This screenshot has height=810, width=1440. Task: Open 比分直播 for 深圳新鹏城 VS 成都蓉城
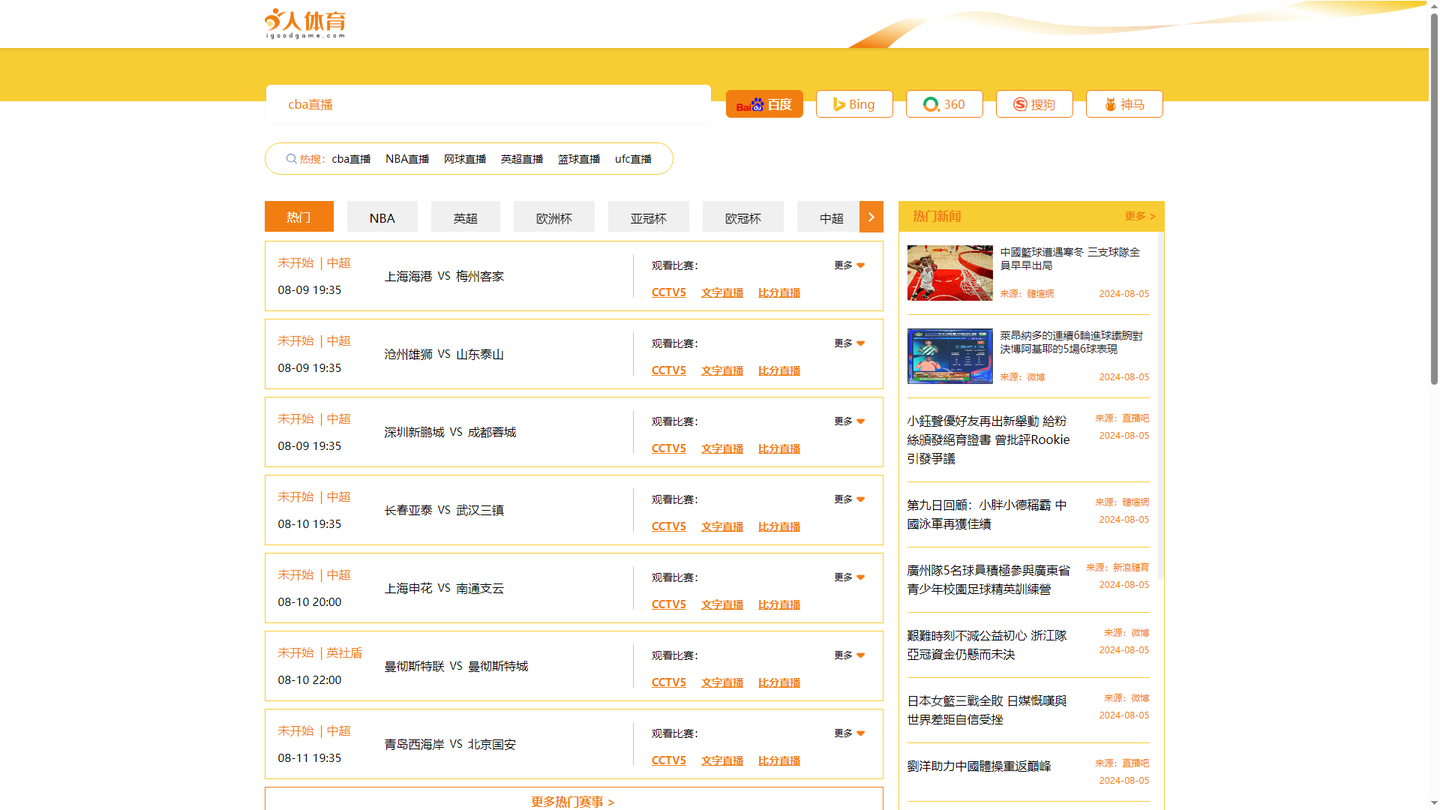click(779, 448)
